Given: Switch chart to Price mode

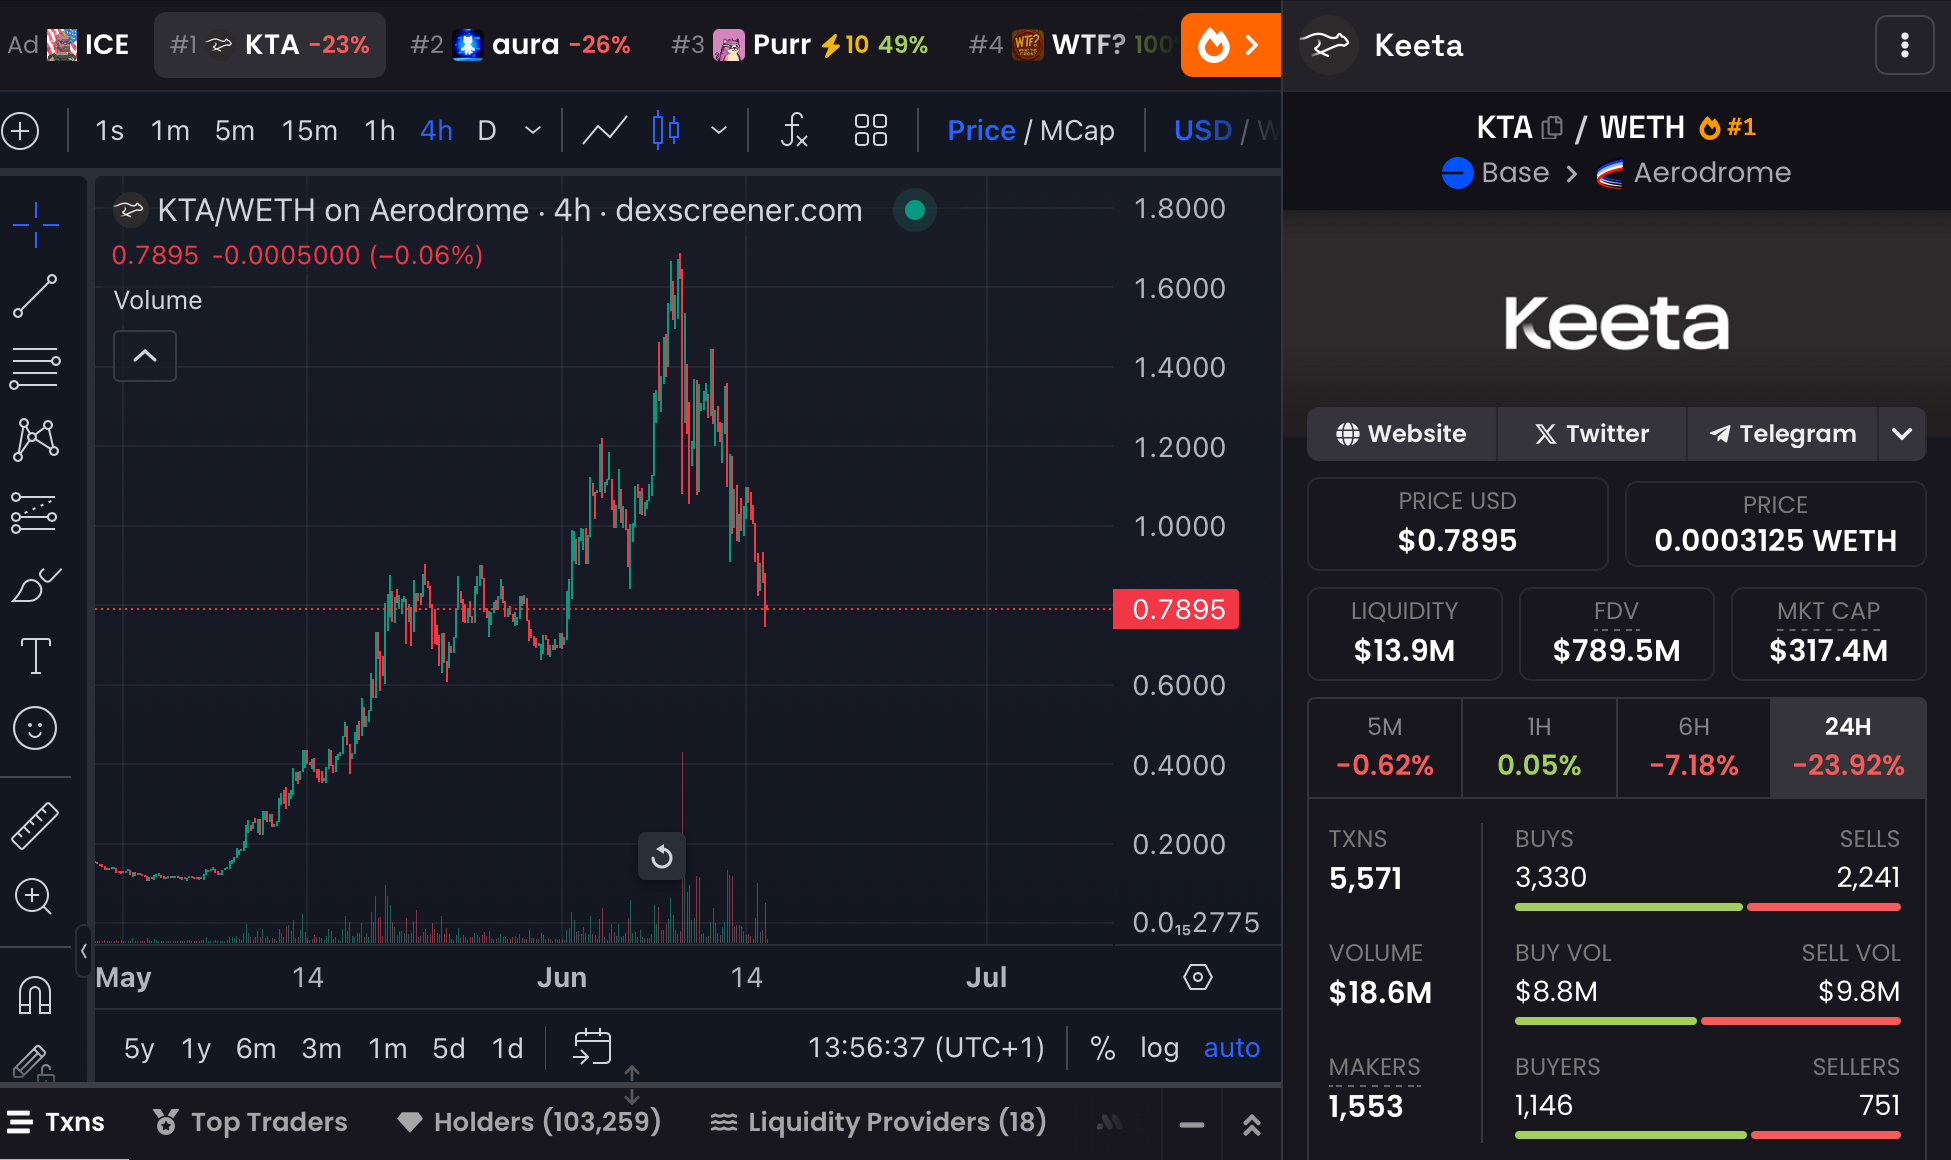Looking at the screenshot, I should (x=981, y=131).
